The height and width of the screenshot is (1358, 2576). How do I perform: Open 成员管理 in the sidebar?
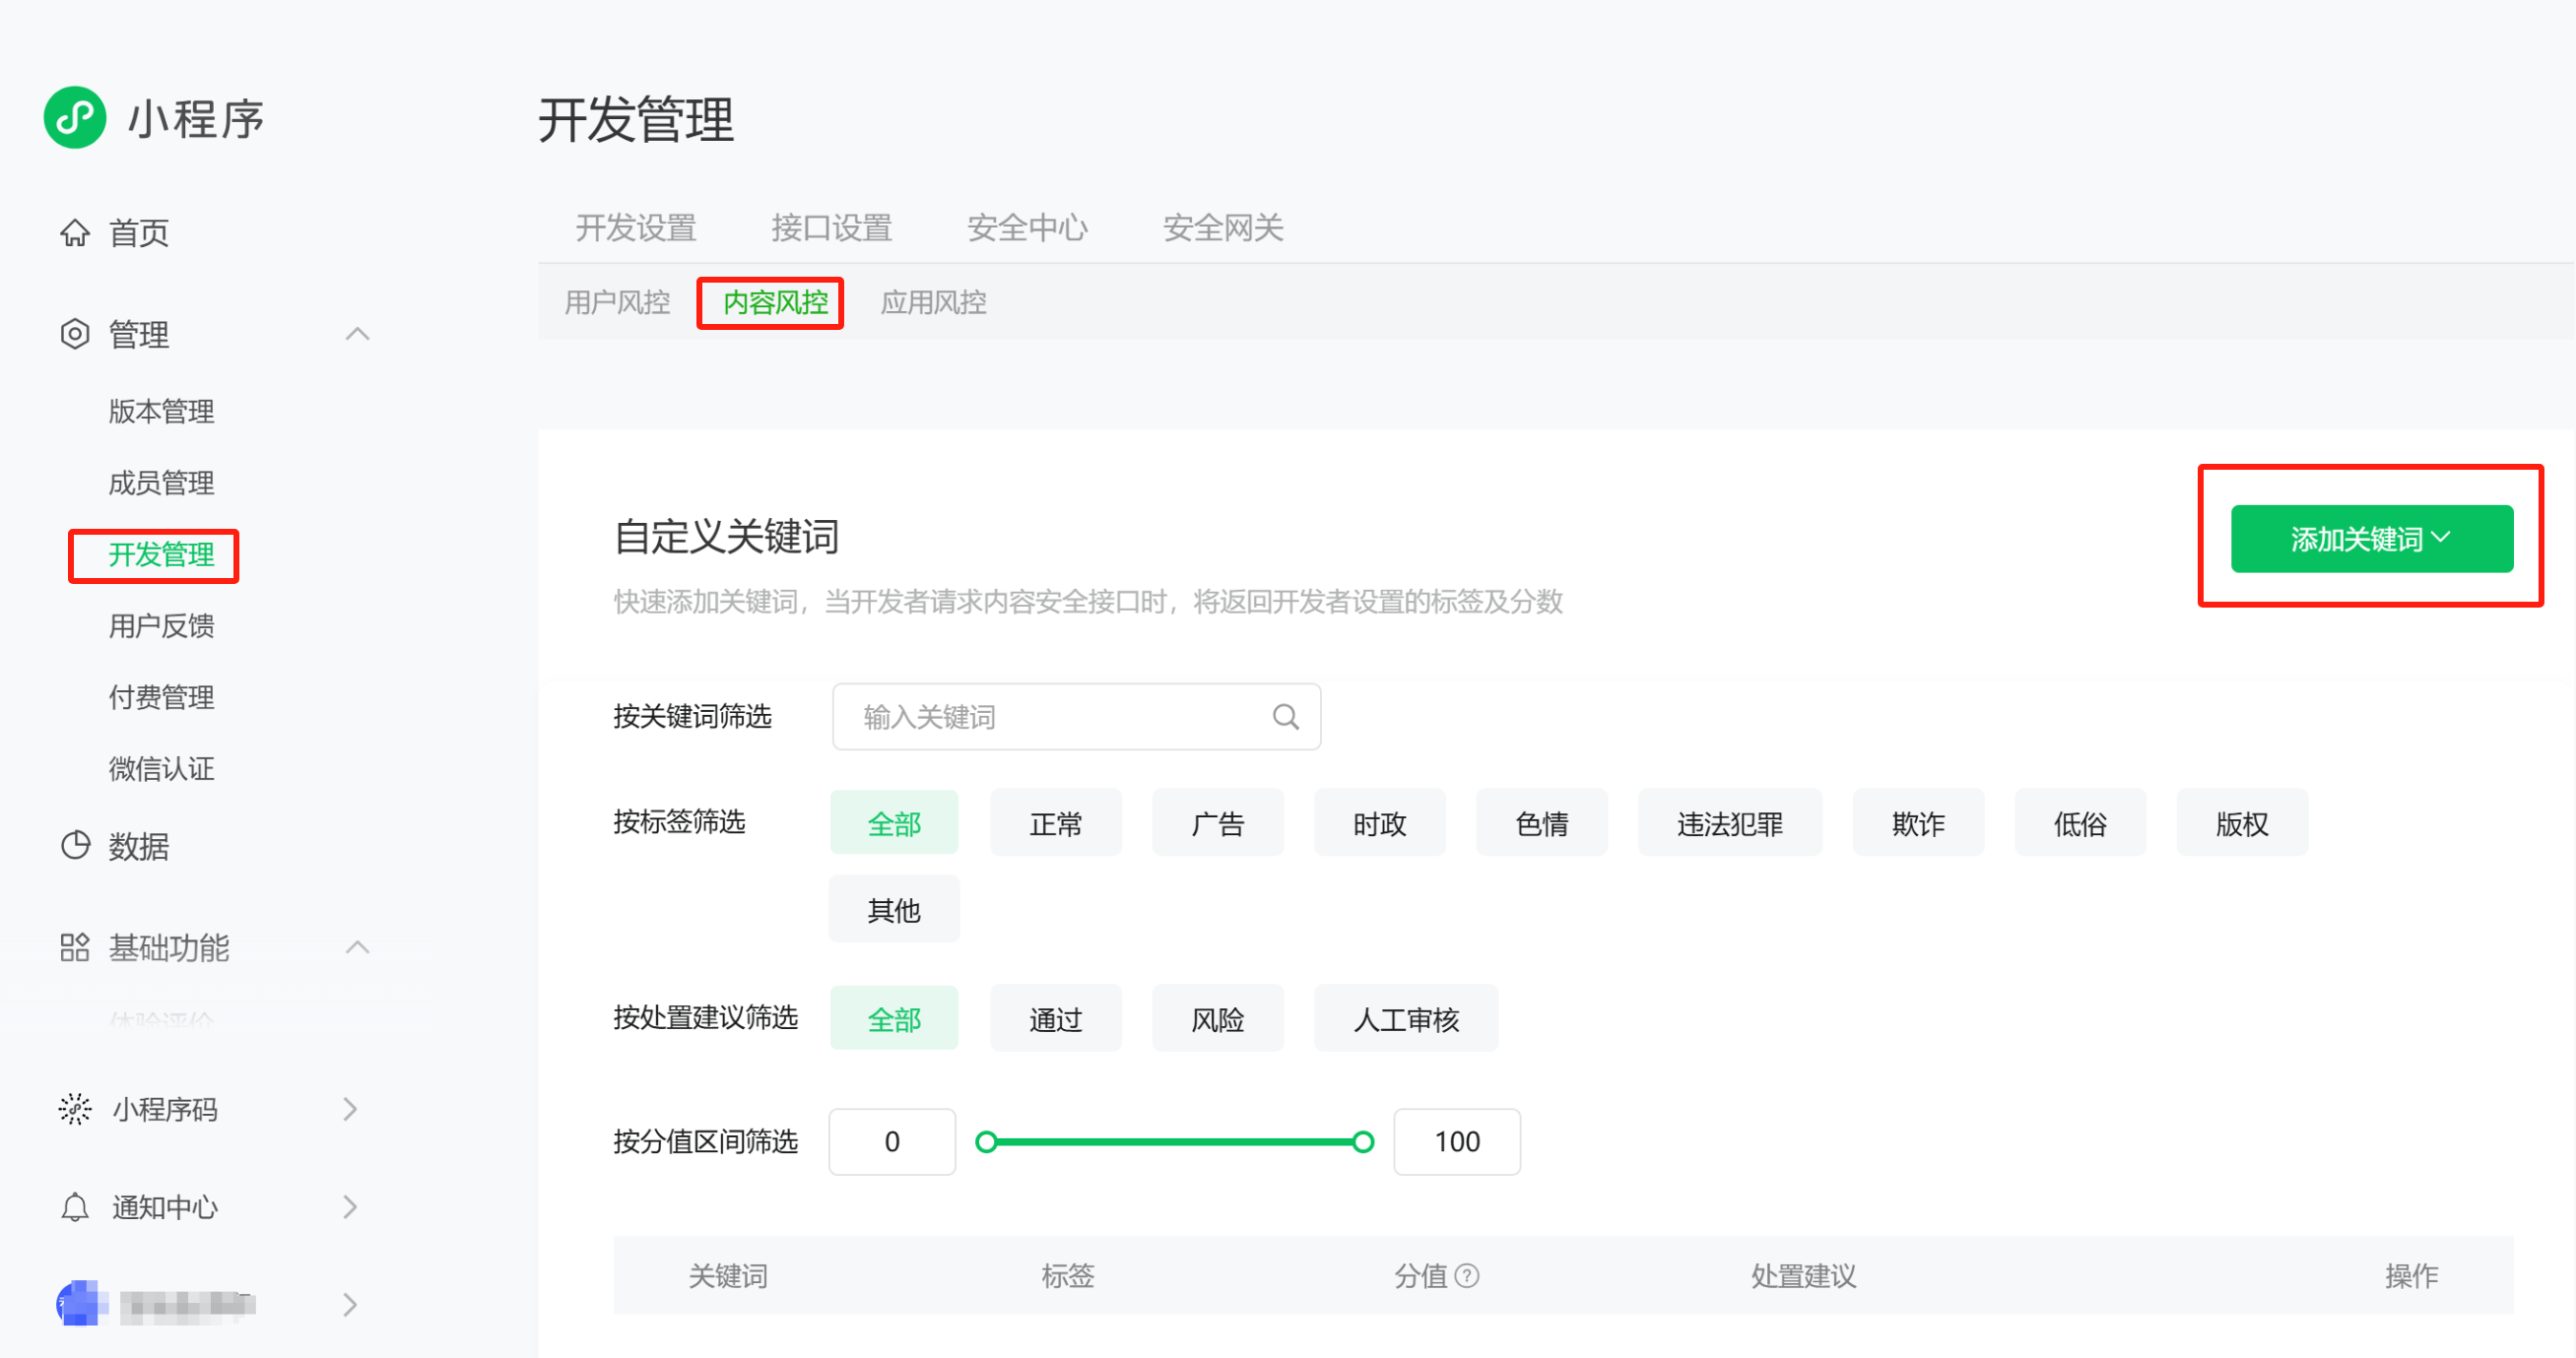161,483
